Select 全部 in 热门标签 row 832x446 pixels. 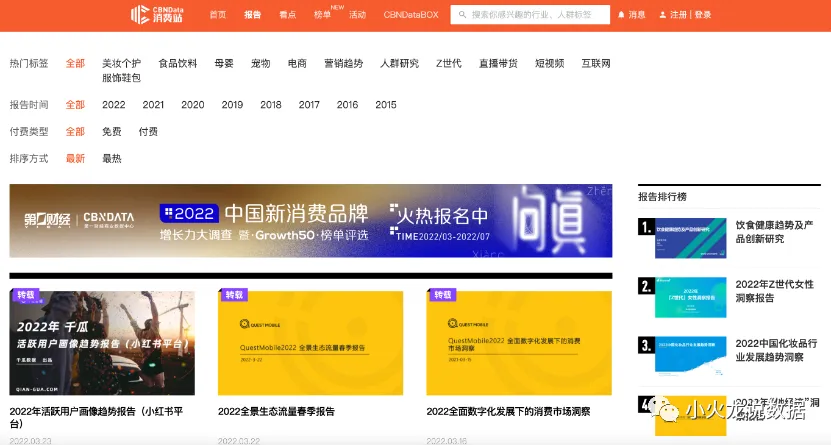click(75, 64)
